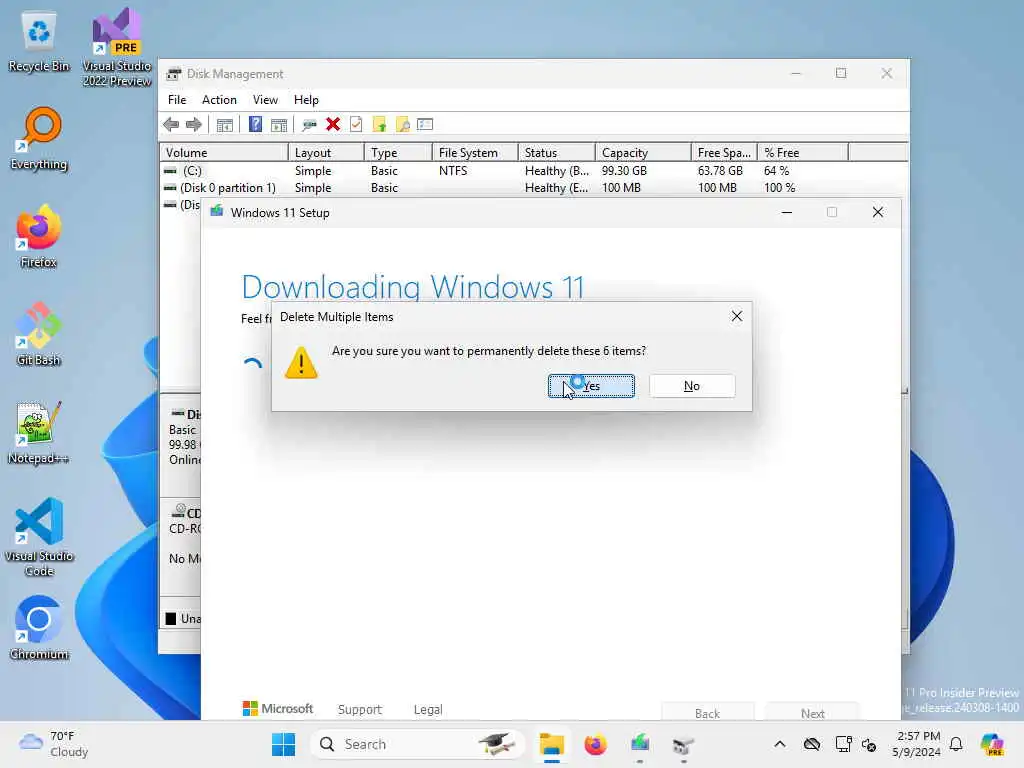
Task: Click the yellow sheet with magnifier icon
Action: (403, 125)
